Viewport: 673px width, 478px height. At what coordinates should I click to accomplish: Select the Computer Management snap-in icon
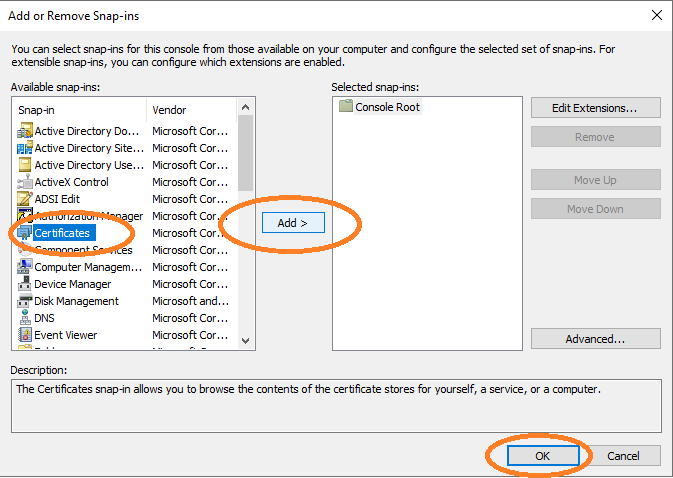click(25, 267)
